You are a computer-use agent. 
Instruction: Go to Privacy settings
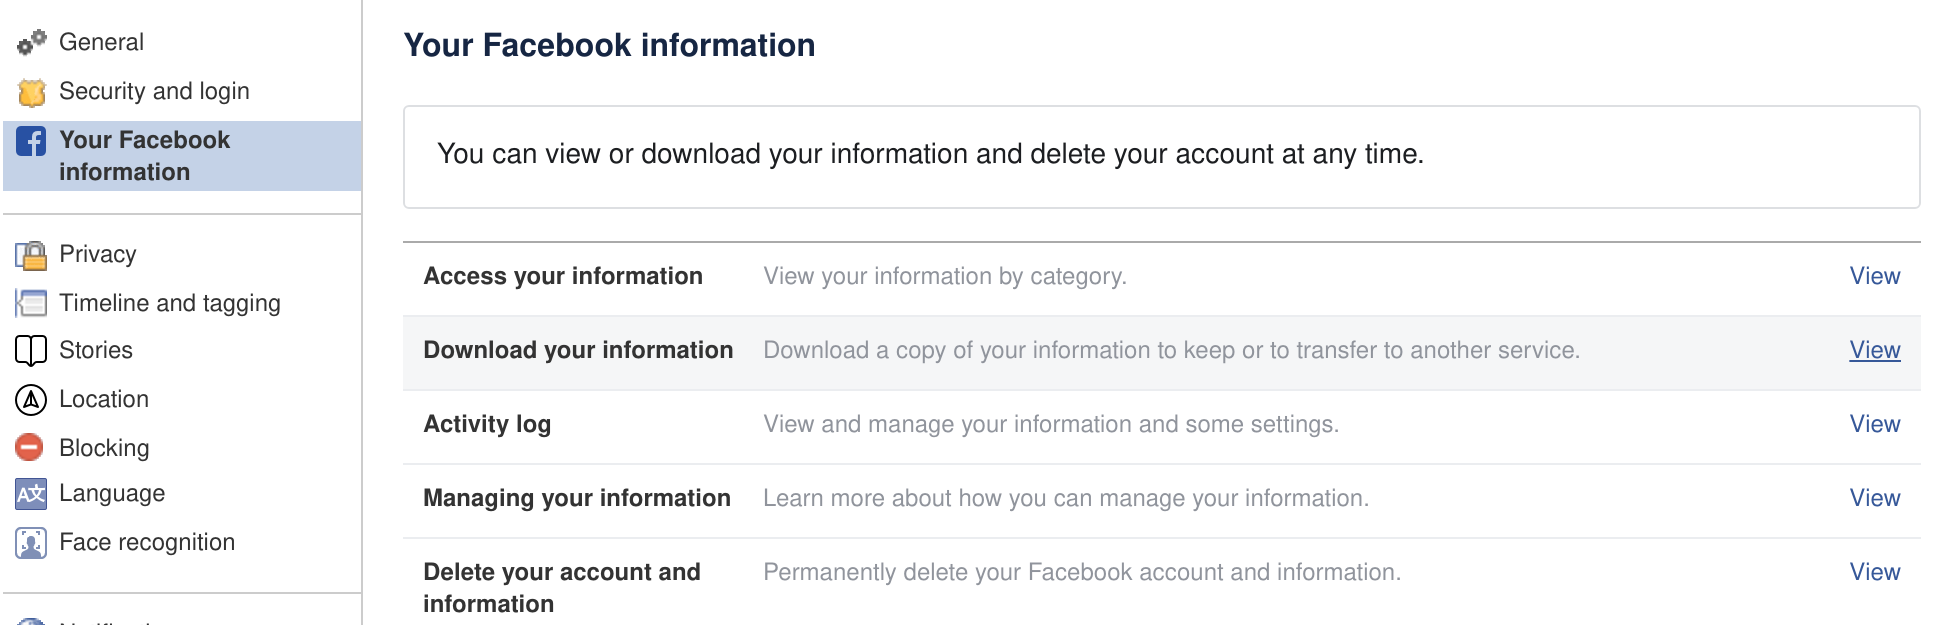coord(98,254)
